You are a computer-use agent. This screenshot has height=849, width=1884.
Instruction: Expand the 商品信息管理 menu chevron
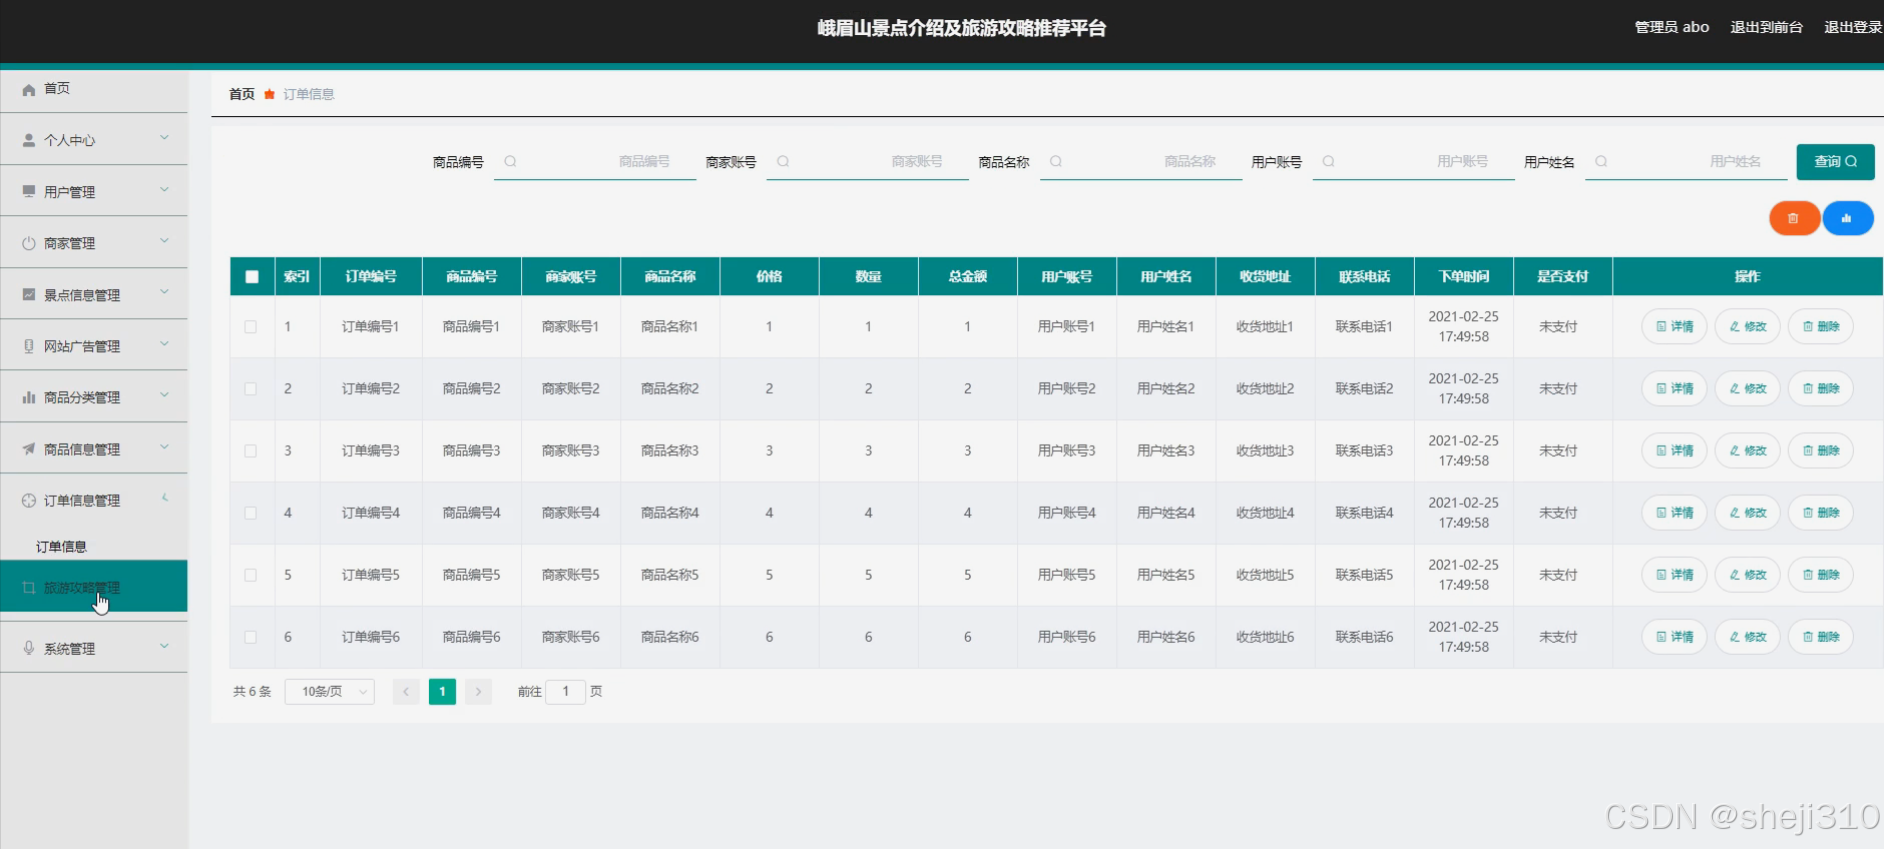(x=164, y=447)
